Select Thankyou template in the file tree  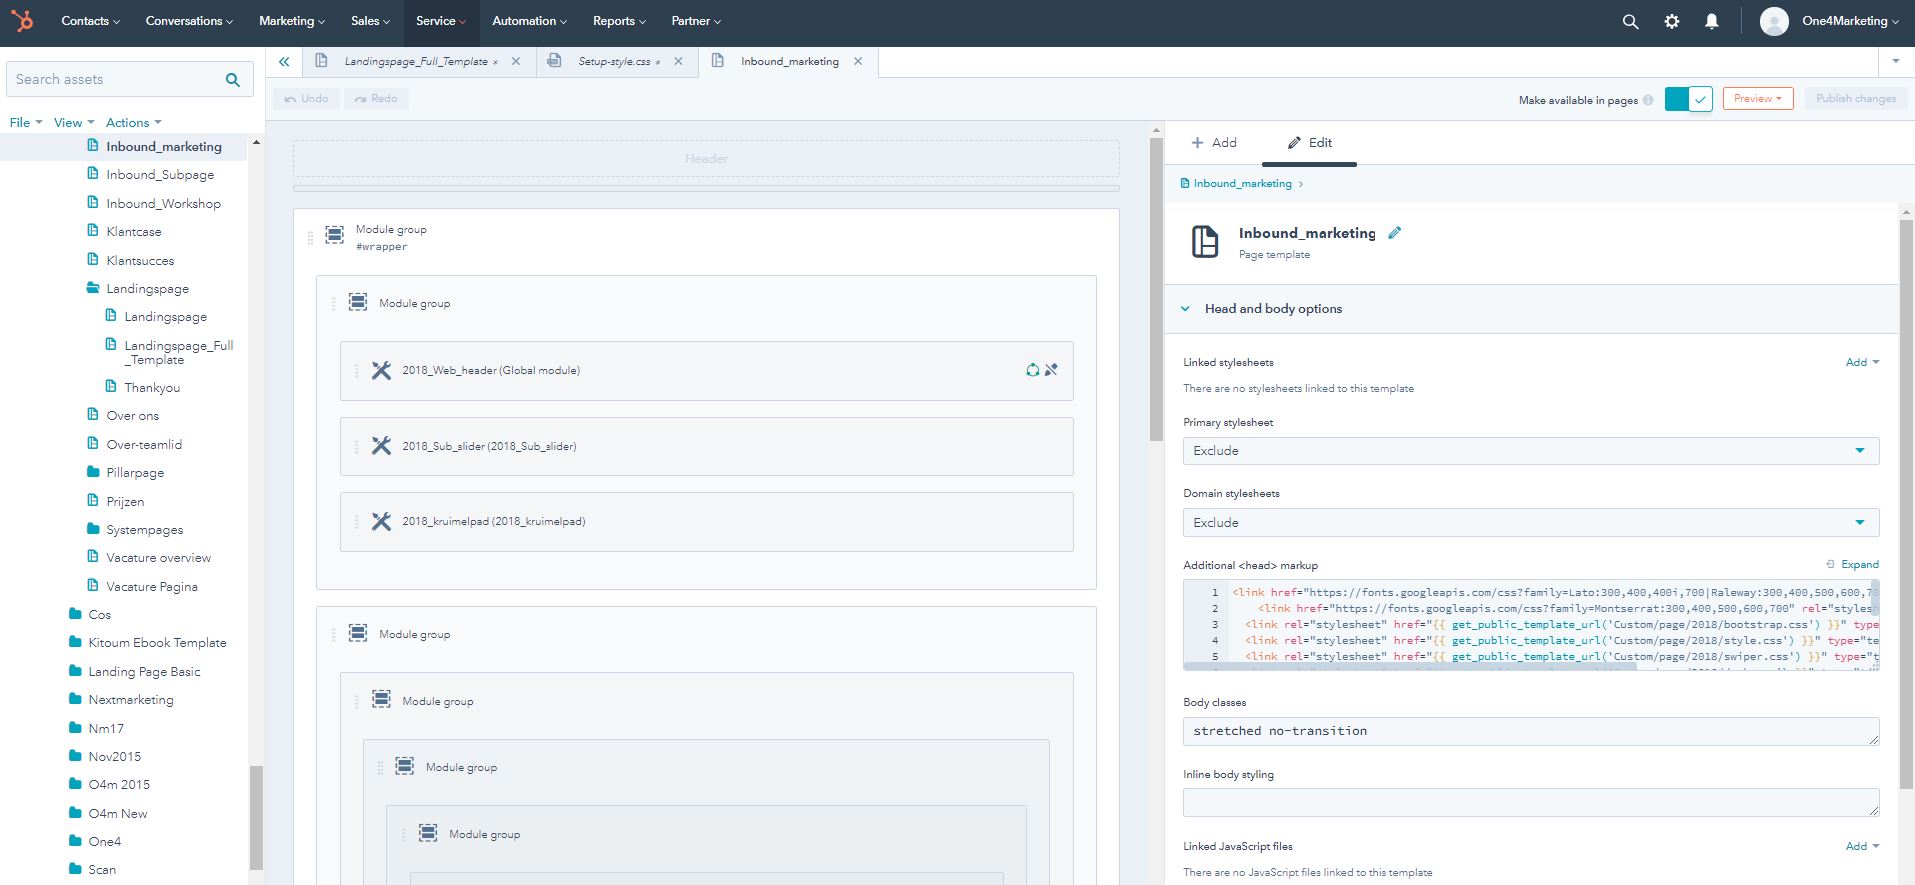pos(152,388)
